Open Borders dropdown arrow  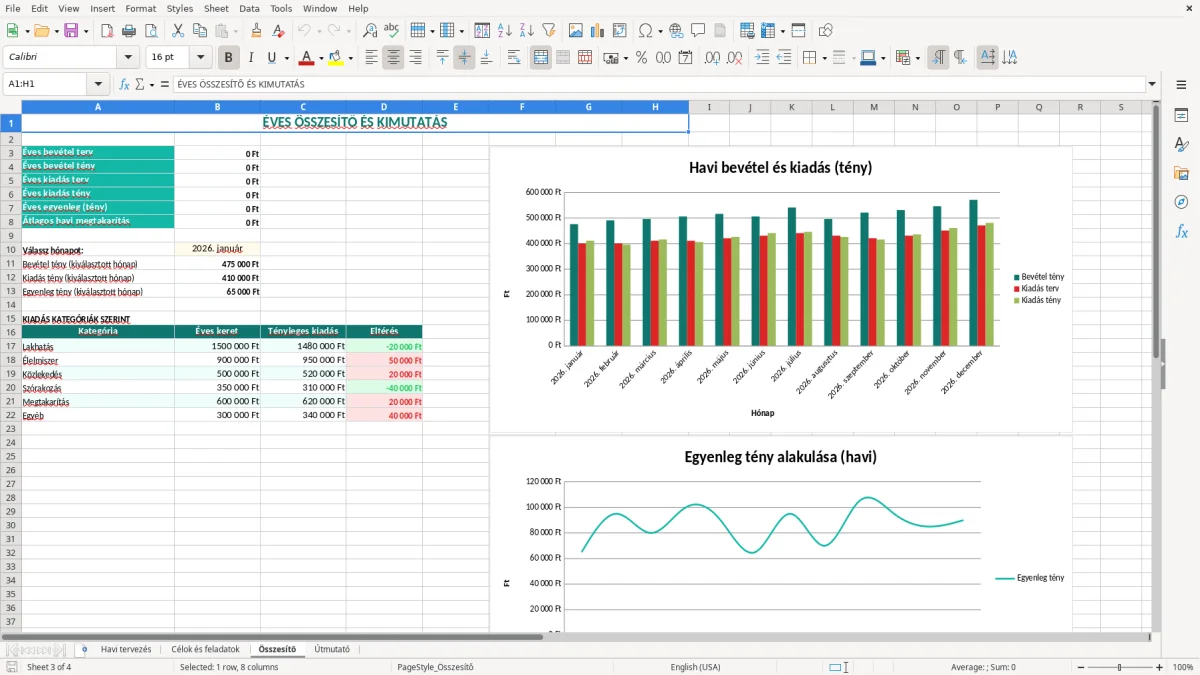pyautogui.click(x=826, y=58)
